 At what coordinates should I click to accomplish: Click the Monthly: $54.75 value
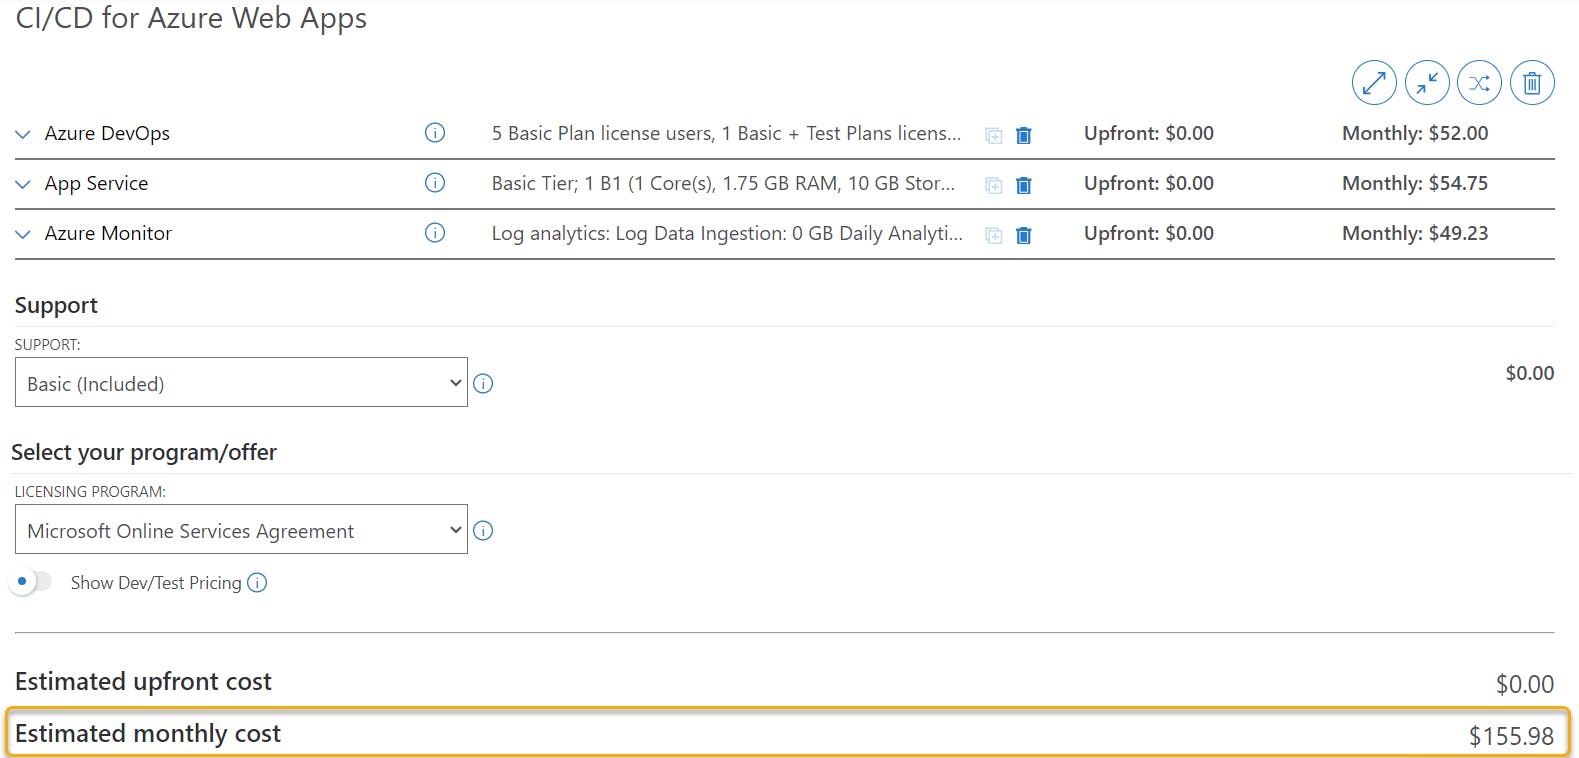pos(1415,184)
